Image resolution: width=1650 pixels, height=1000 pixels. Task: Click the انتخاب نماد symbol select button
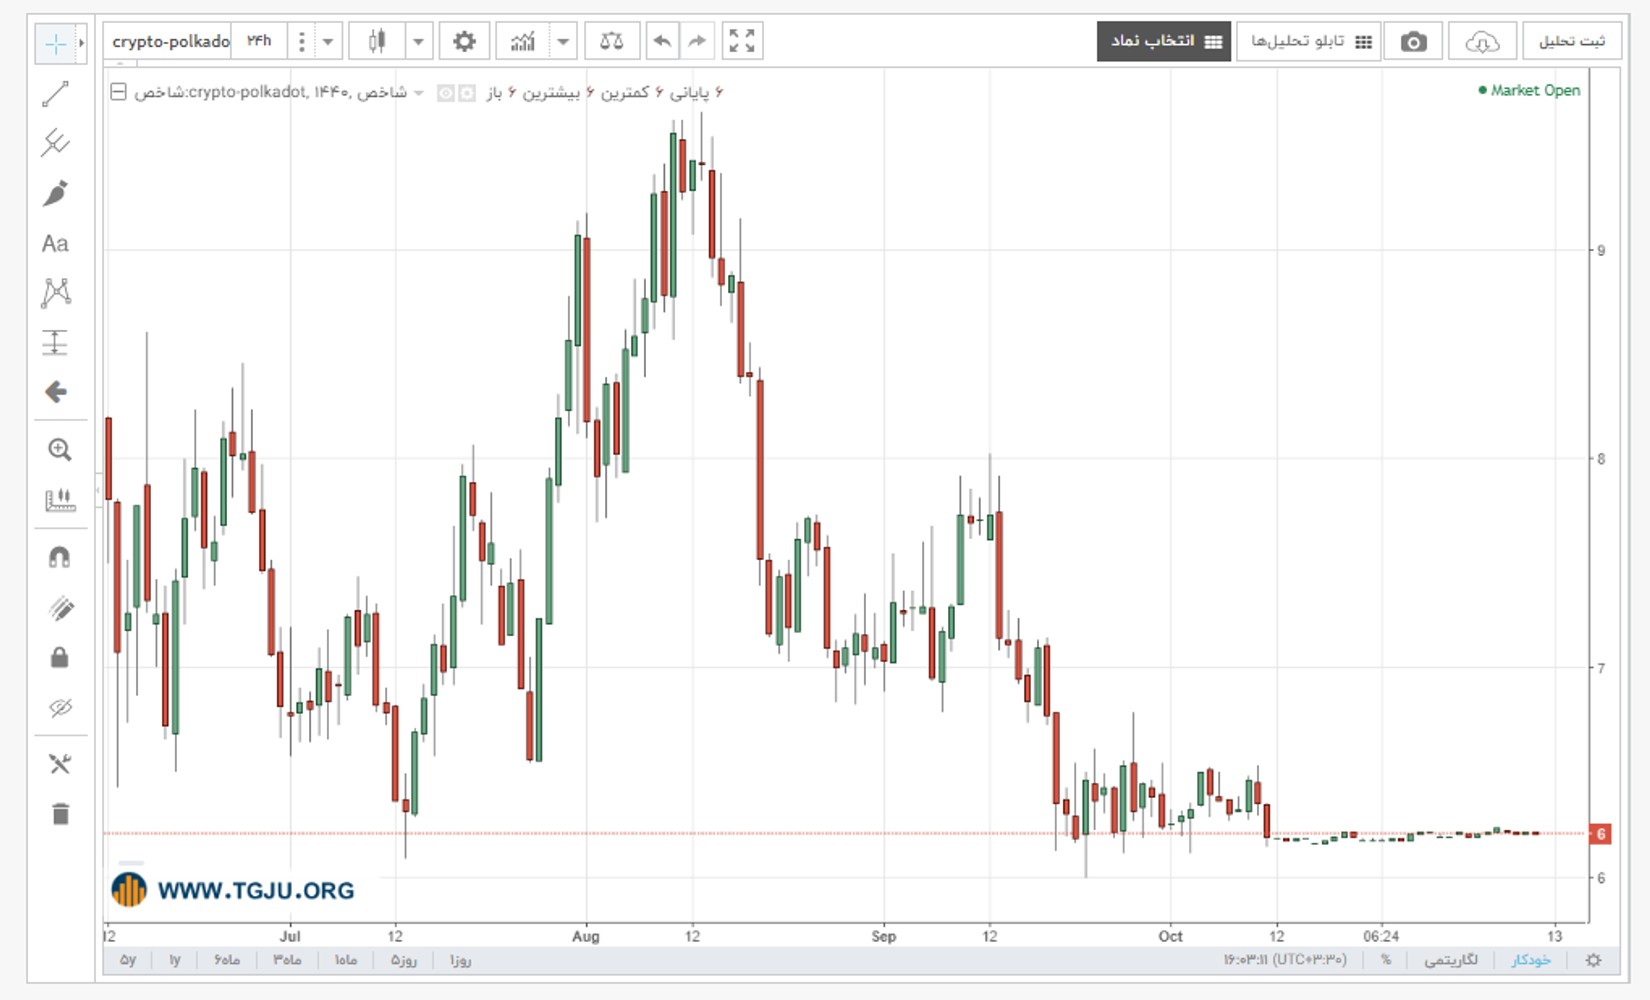point(1164,42)
